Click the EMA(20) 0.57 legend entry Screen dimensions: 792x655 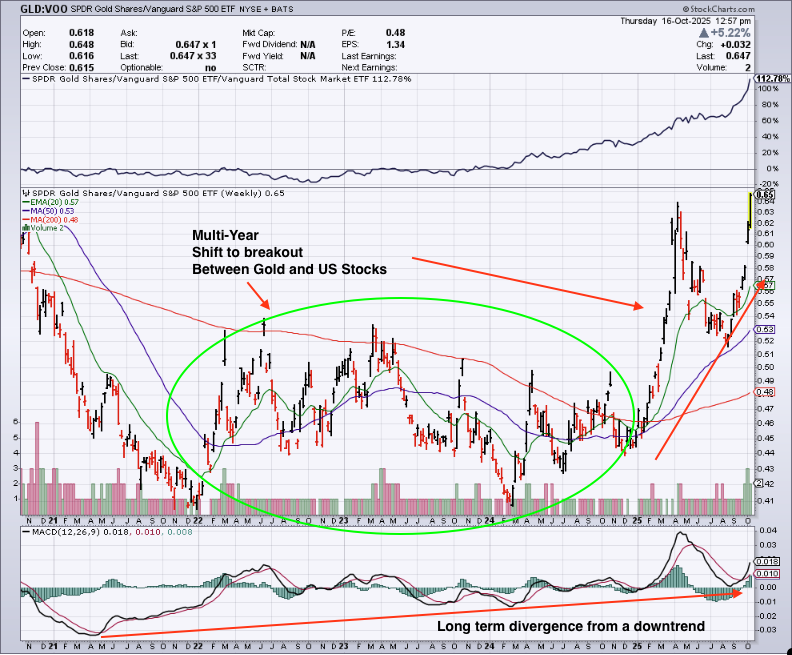point(50,202)
